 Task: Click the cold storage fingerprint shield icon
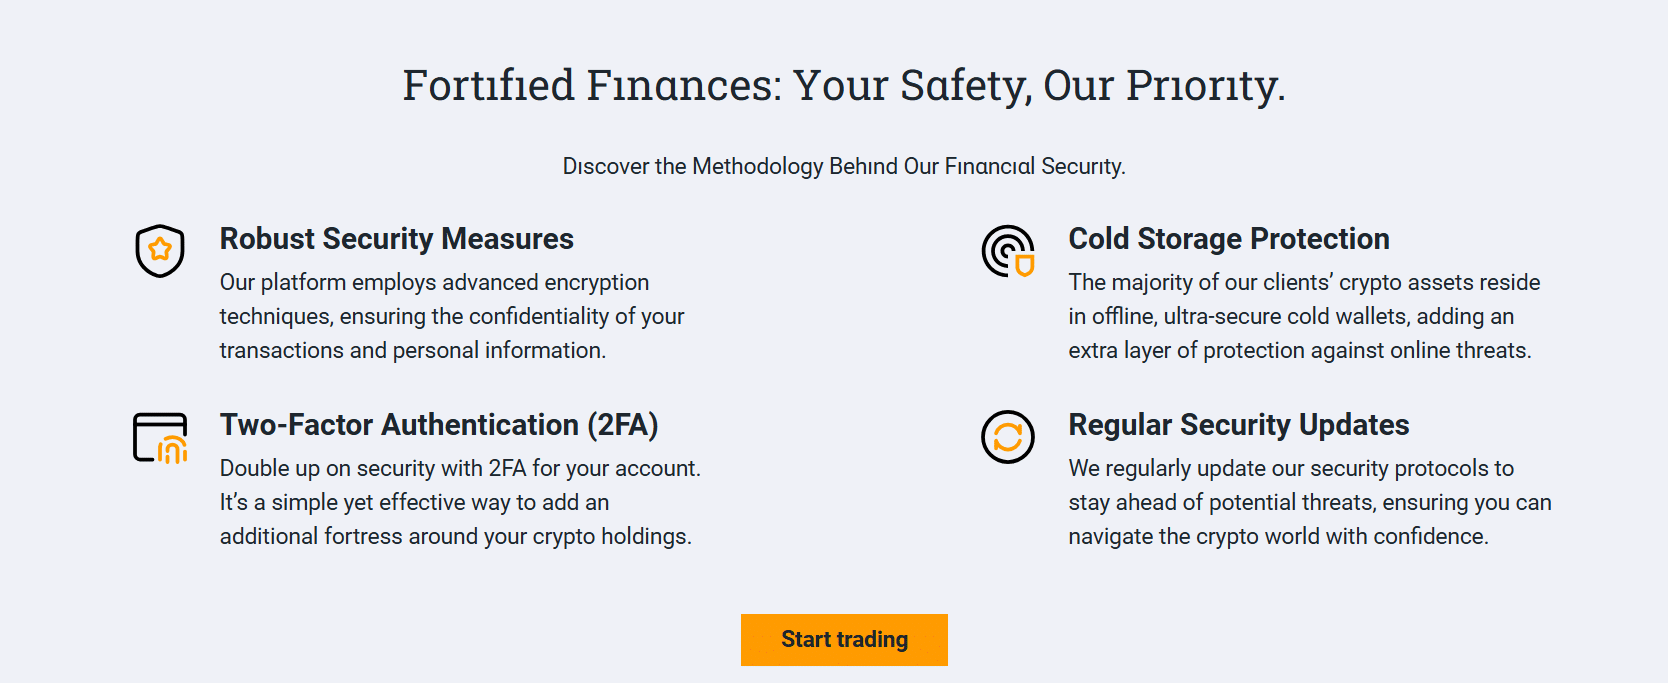point(1008,251)
